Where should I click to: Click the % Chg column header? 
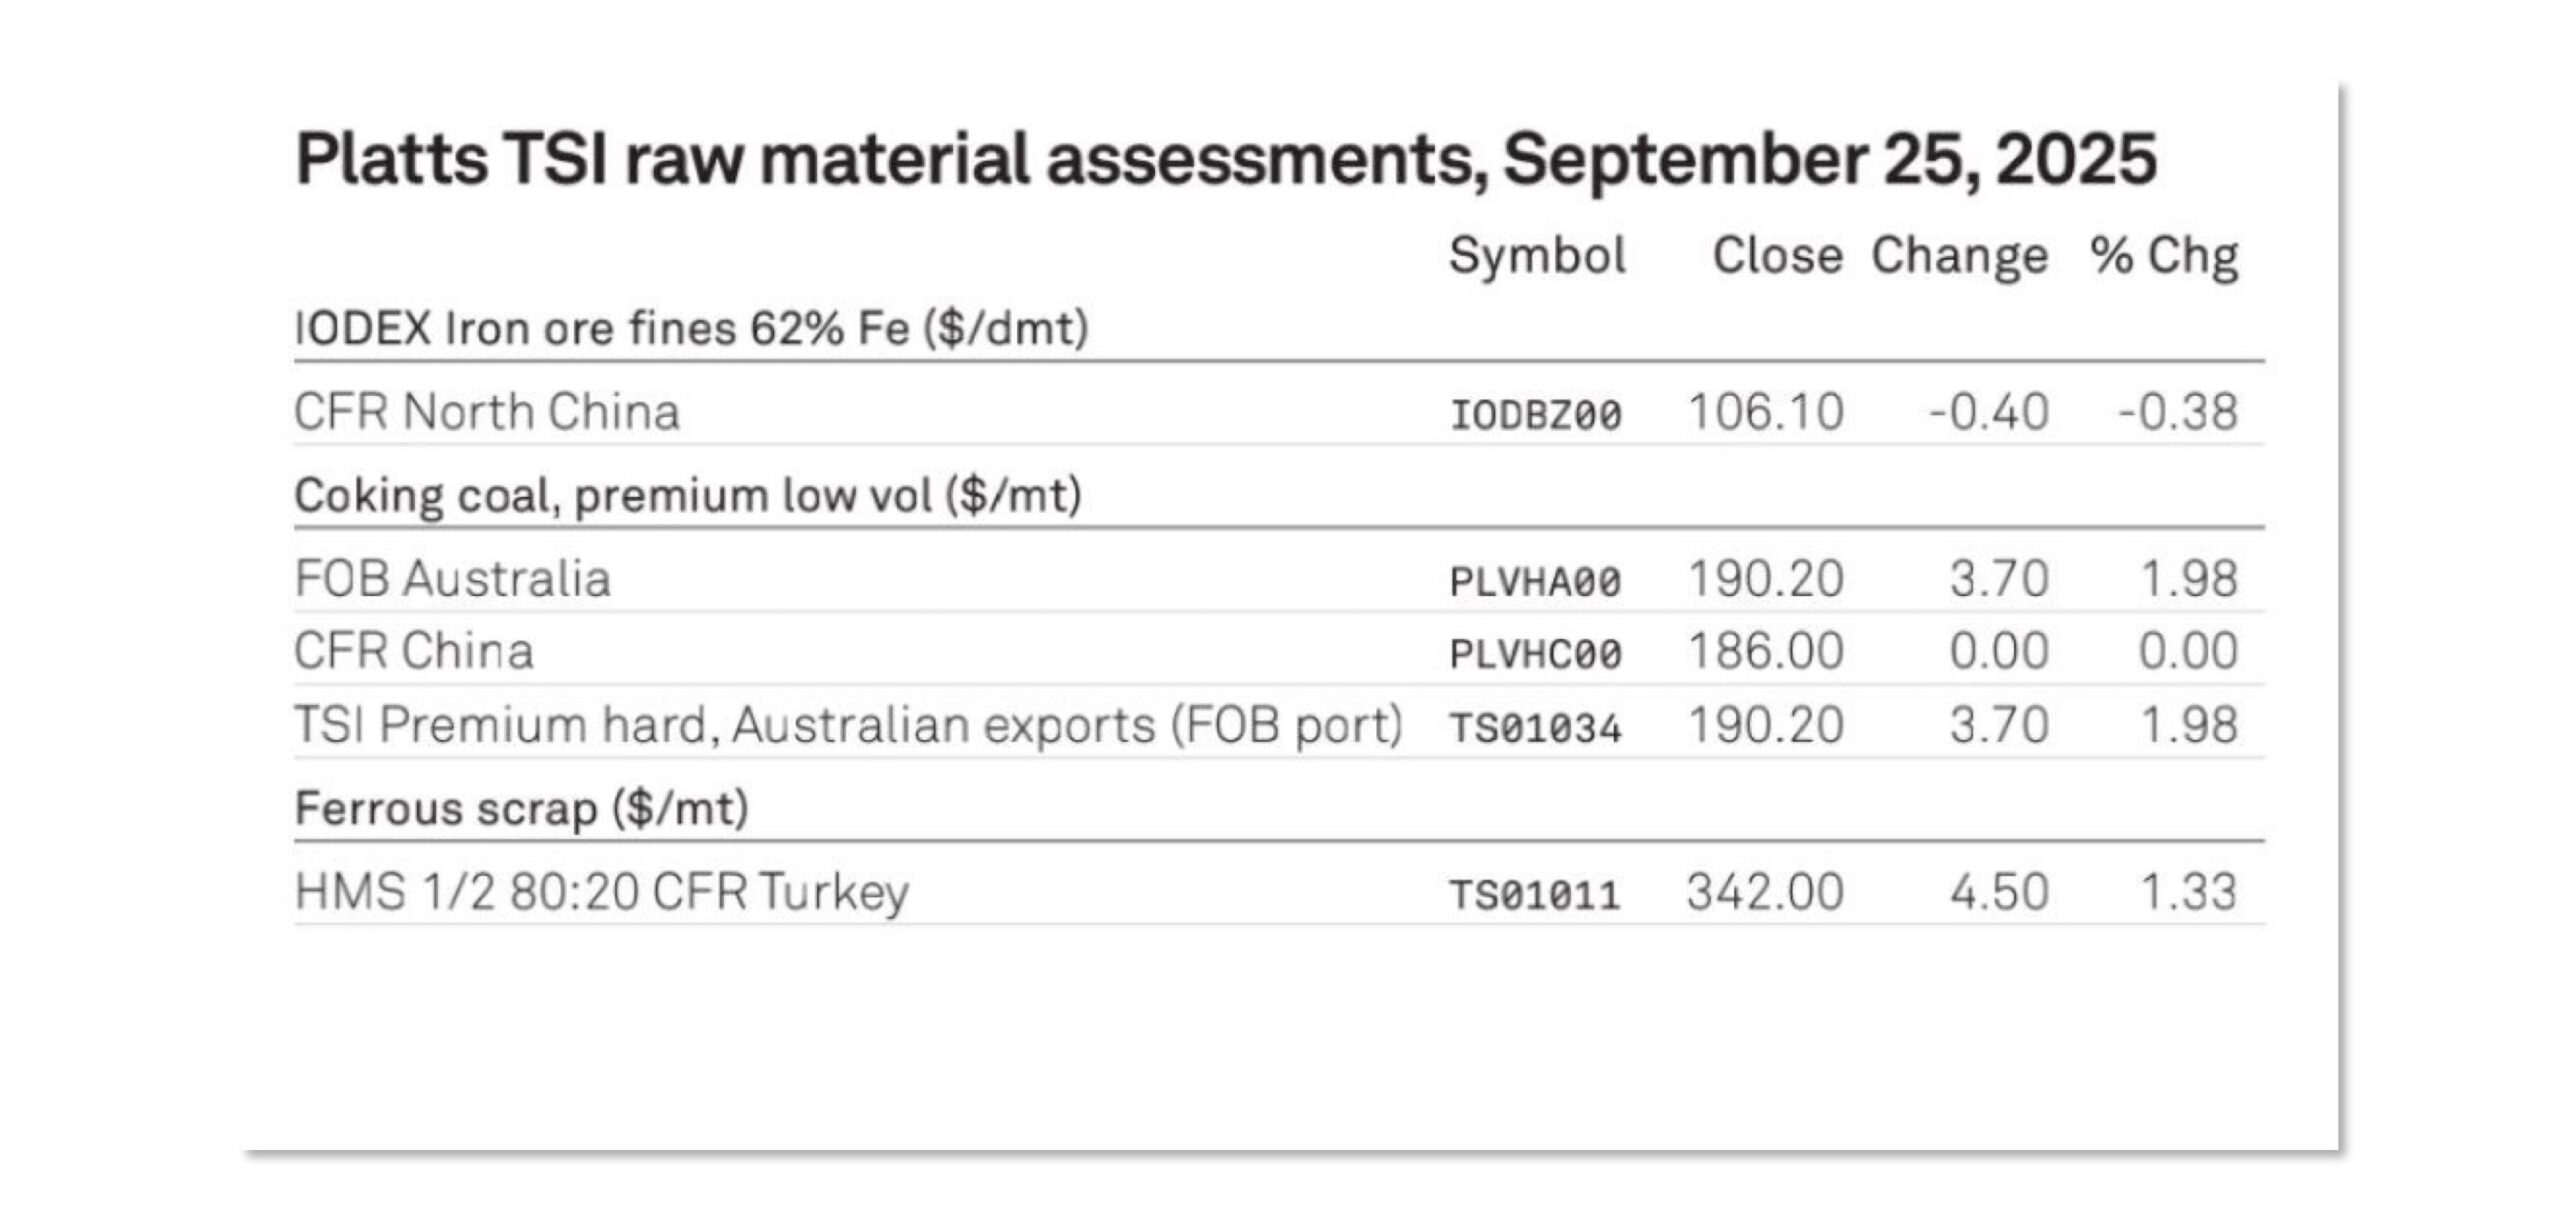(x=2163, y=256)
